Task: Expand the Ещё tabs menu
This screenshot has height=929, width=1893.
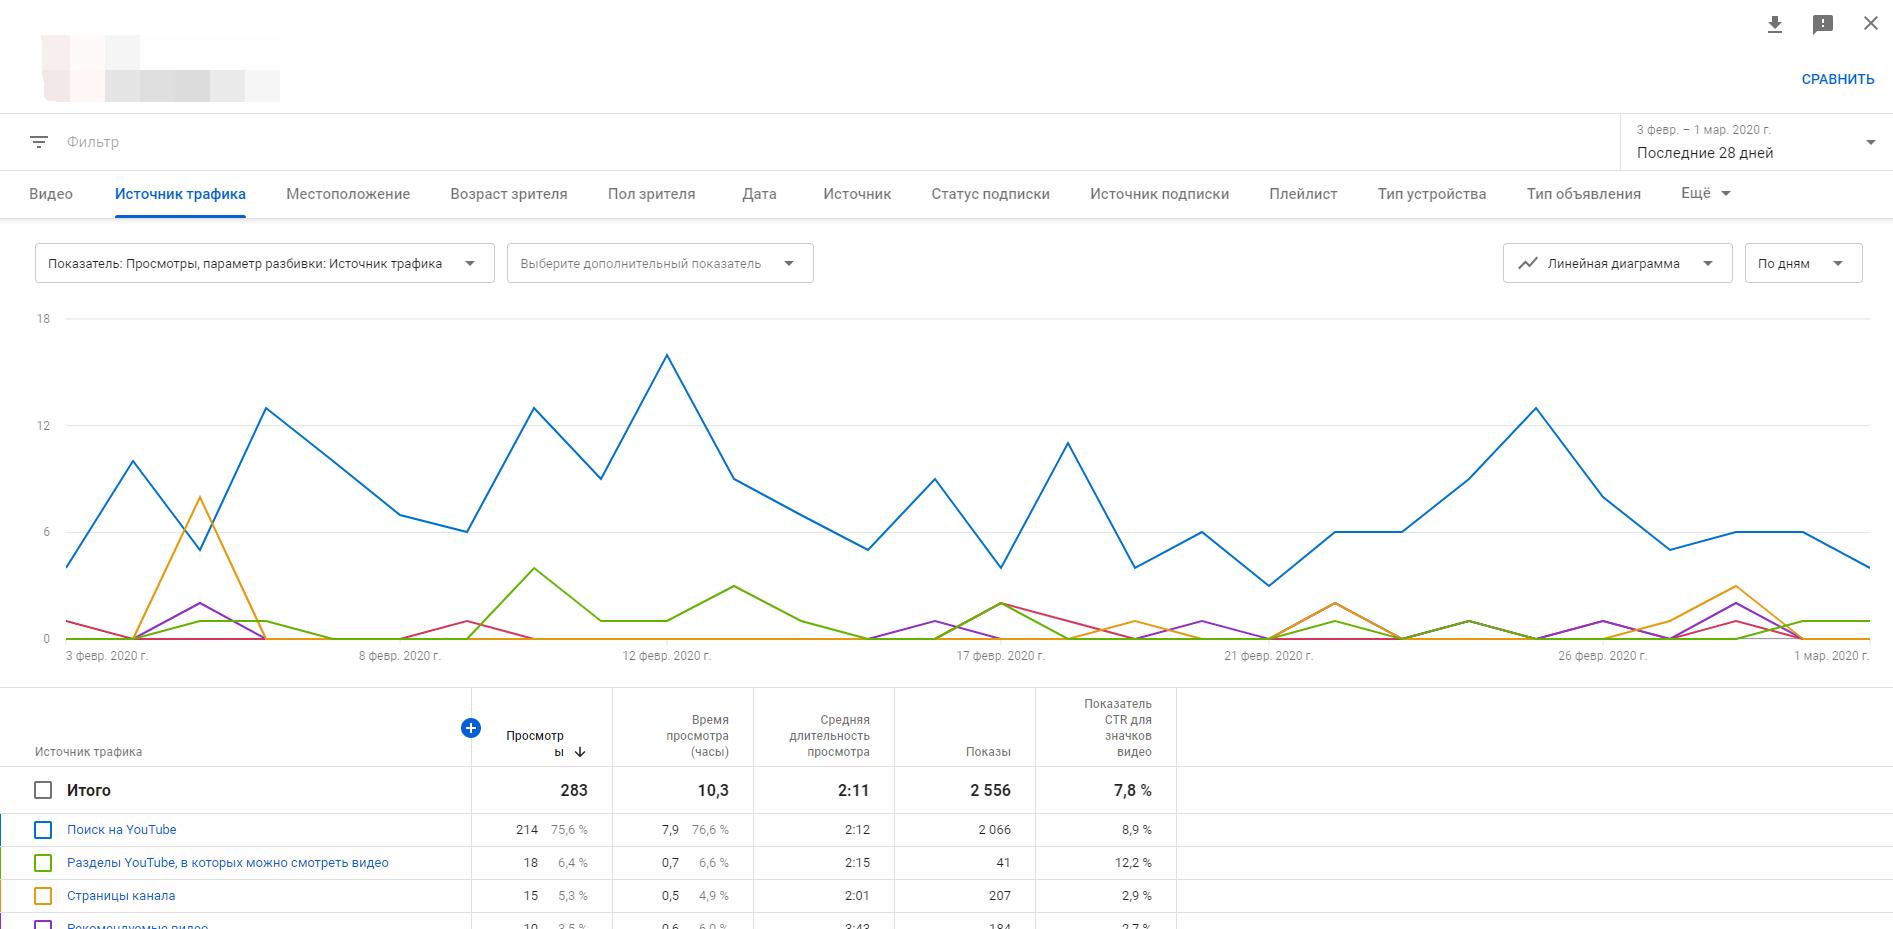Action: [1705, 193]
